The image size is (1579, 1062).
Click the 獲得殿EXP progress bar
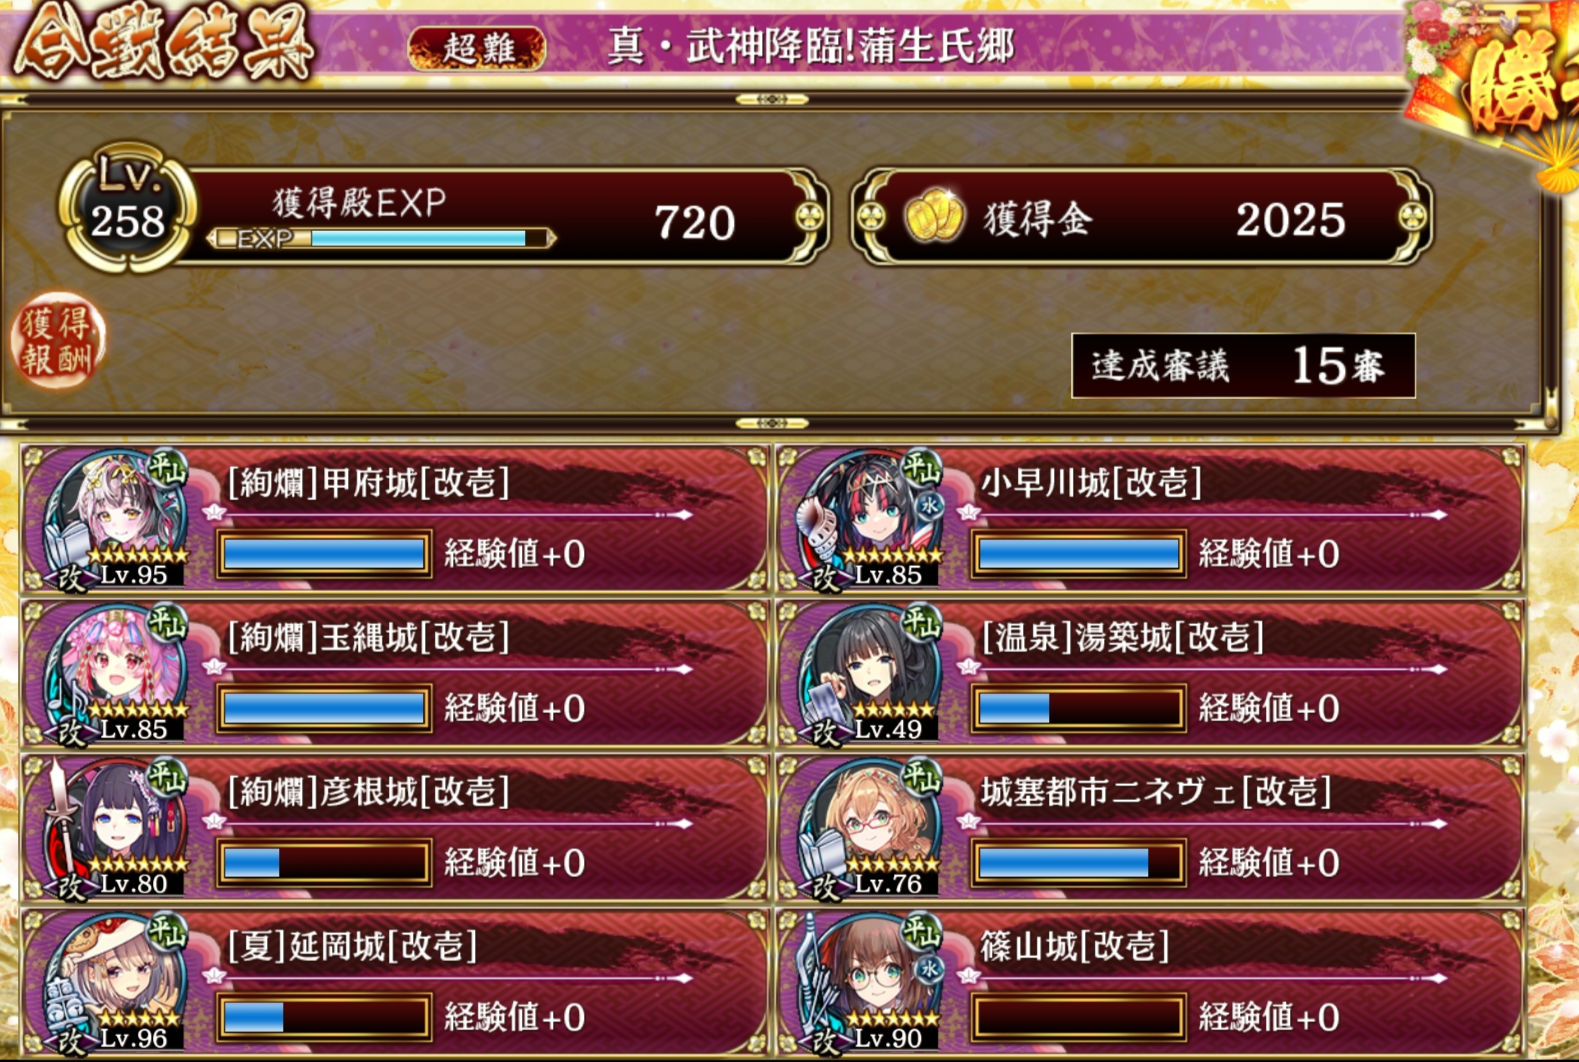coord(380,238)
